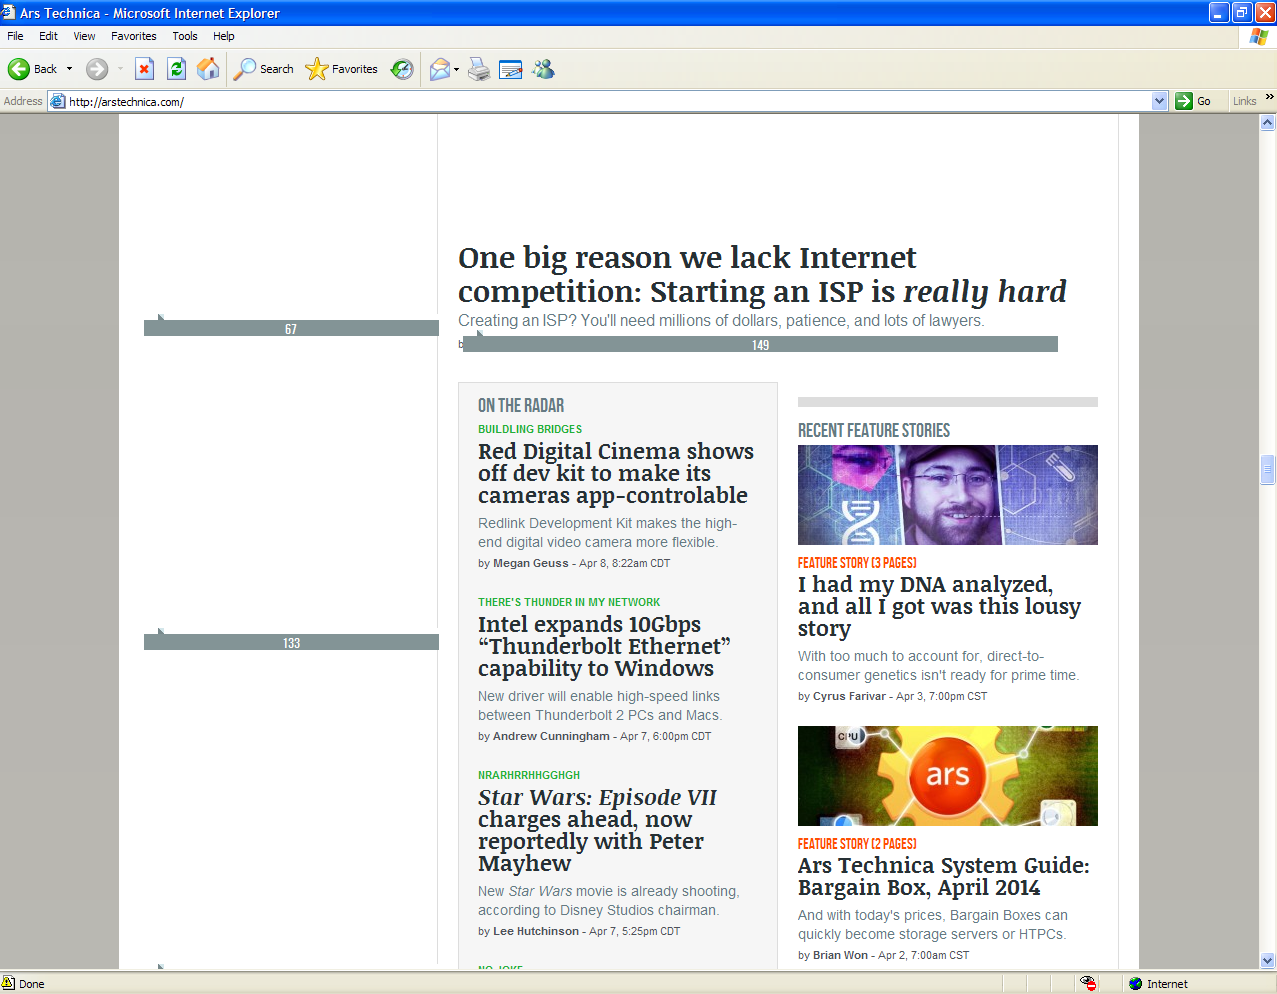
Task: Click the blocked pop-up indicator in the status bar
Action: tap(1086, 983)
